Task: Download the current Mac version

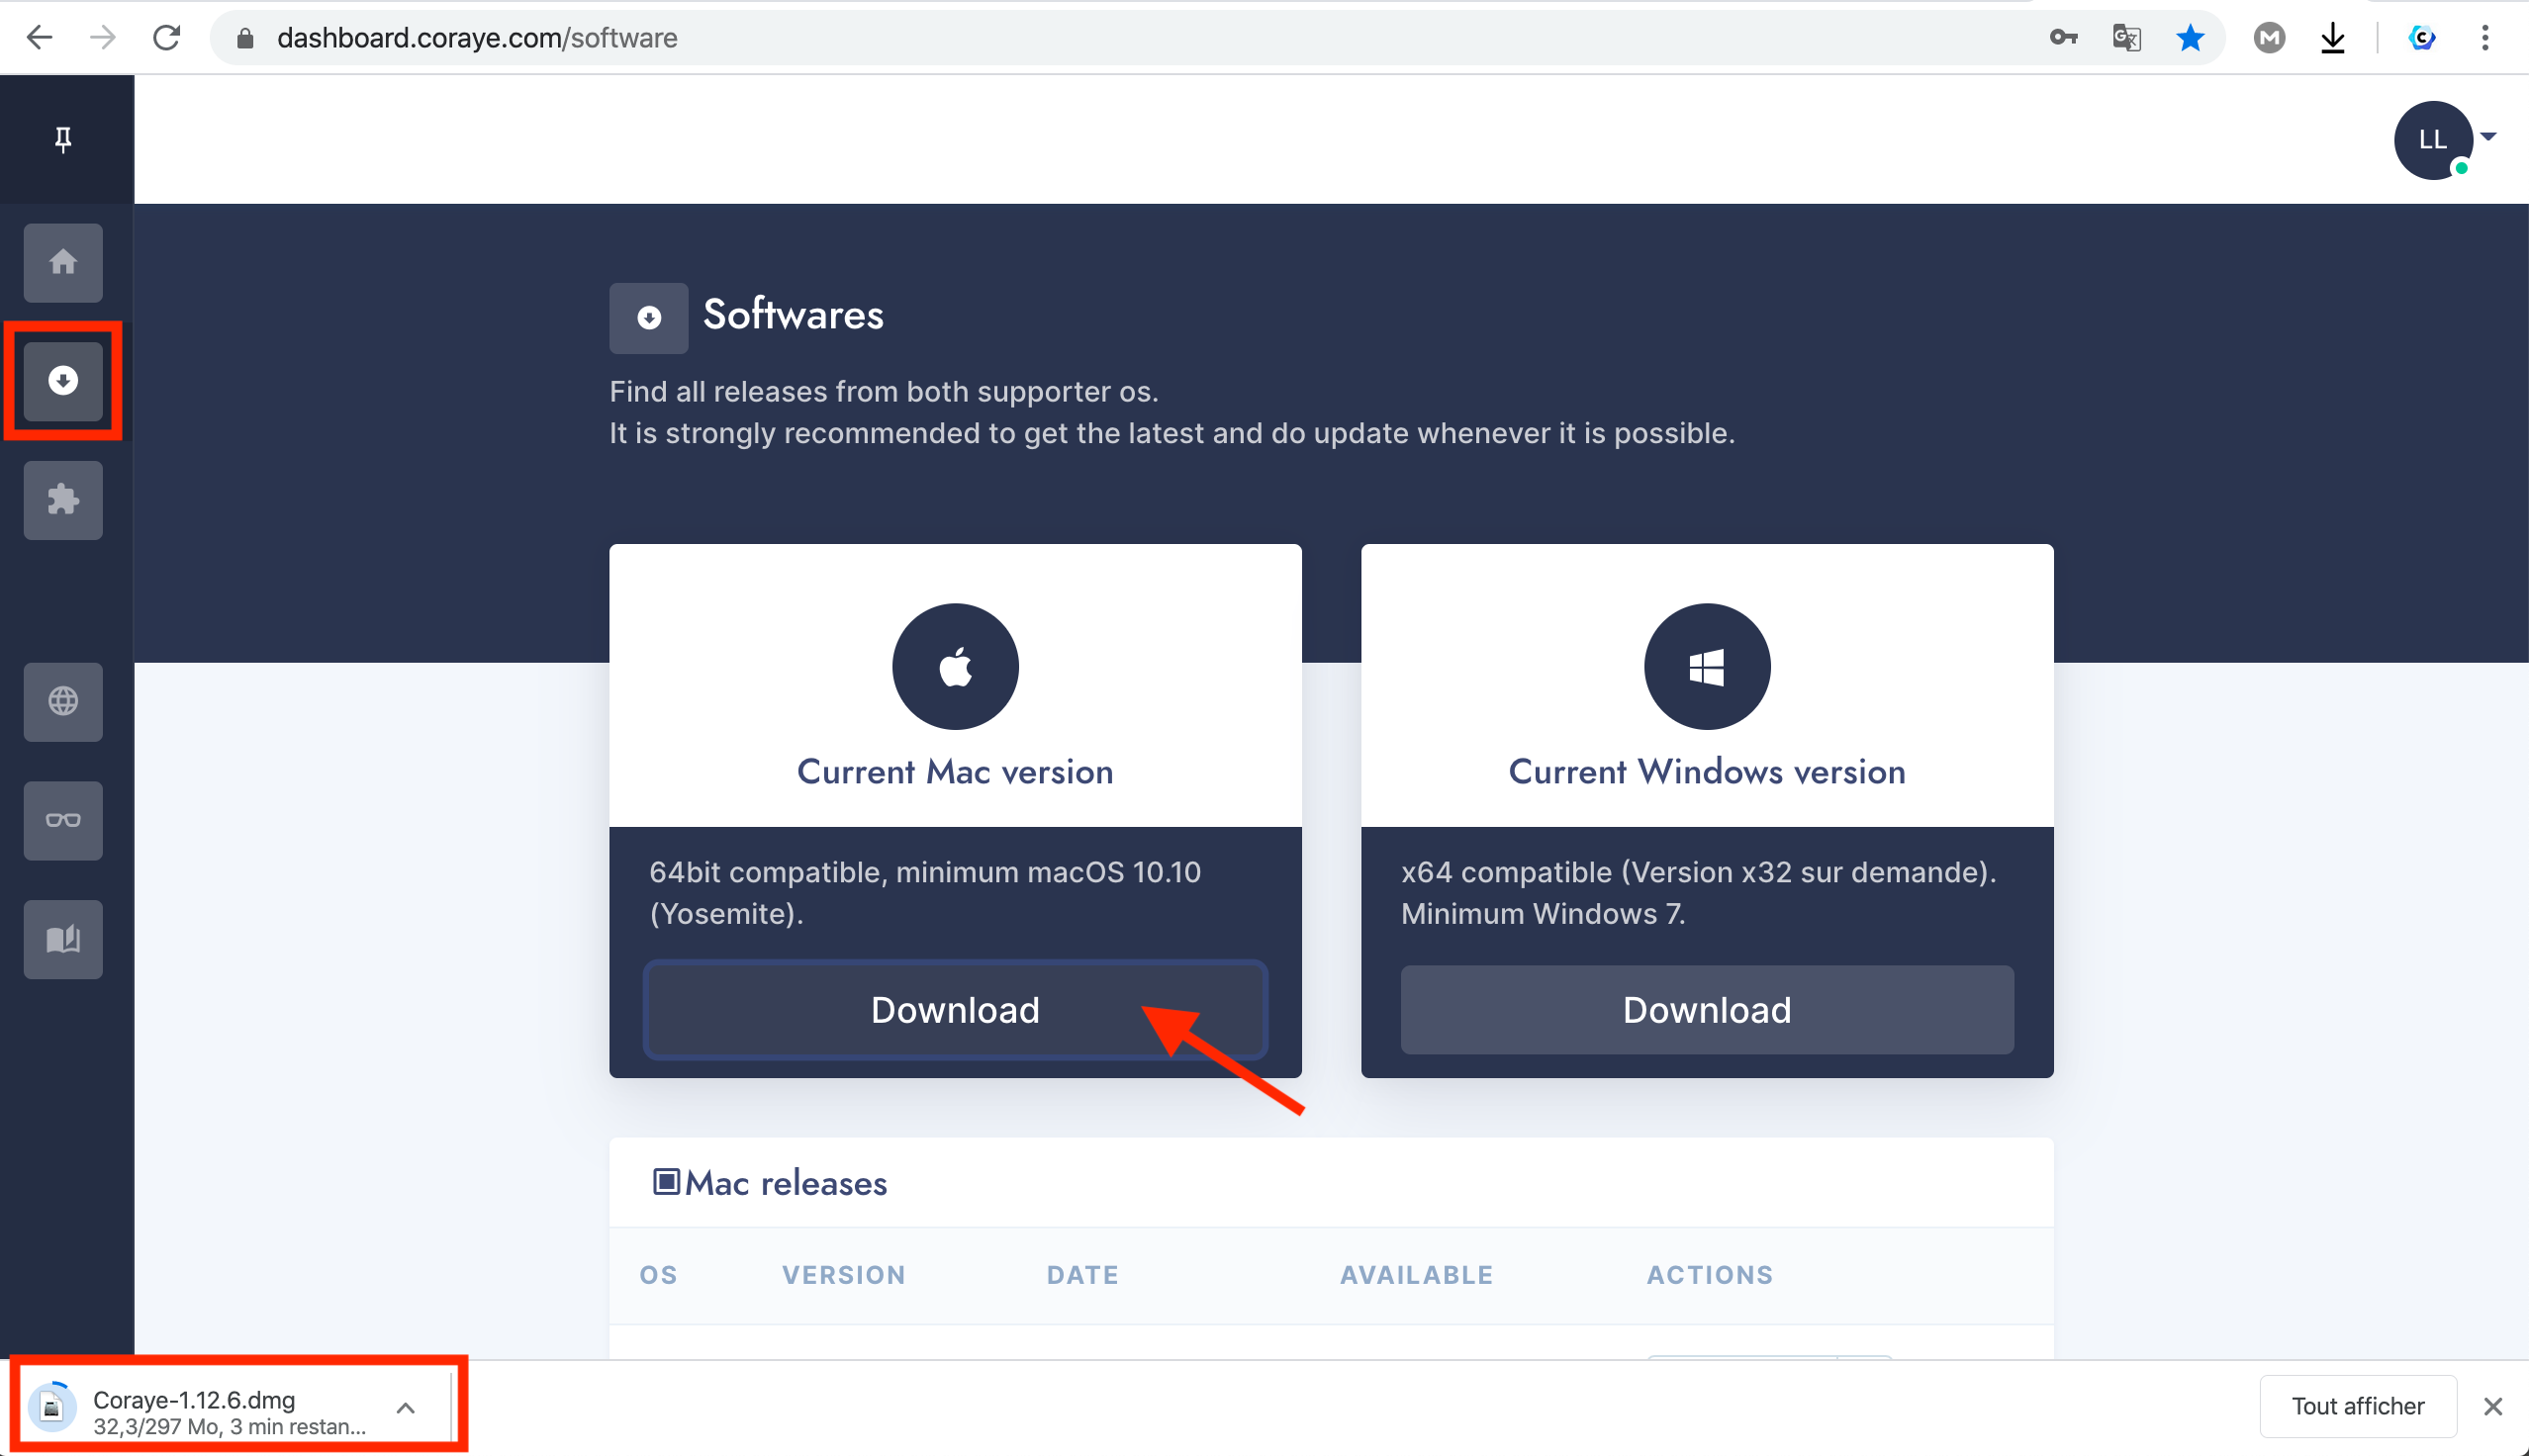Action: 955,1009
